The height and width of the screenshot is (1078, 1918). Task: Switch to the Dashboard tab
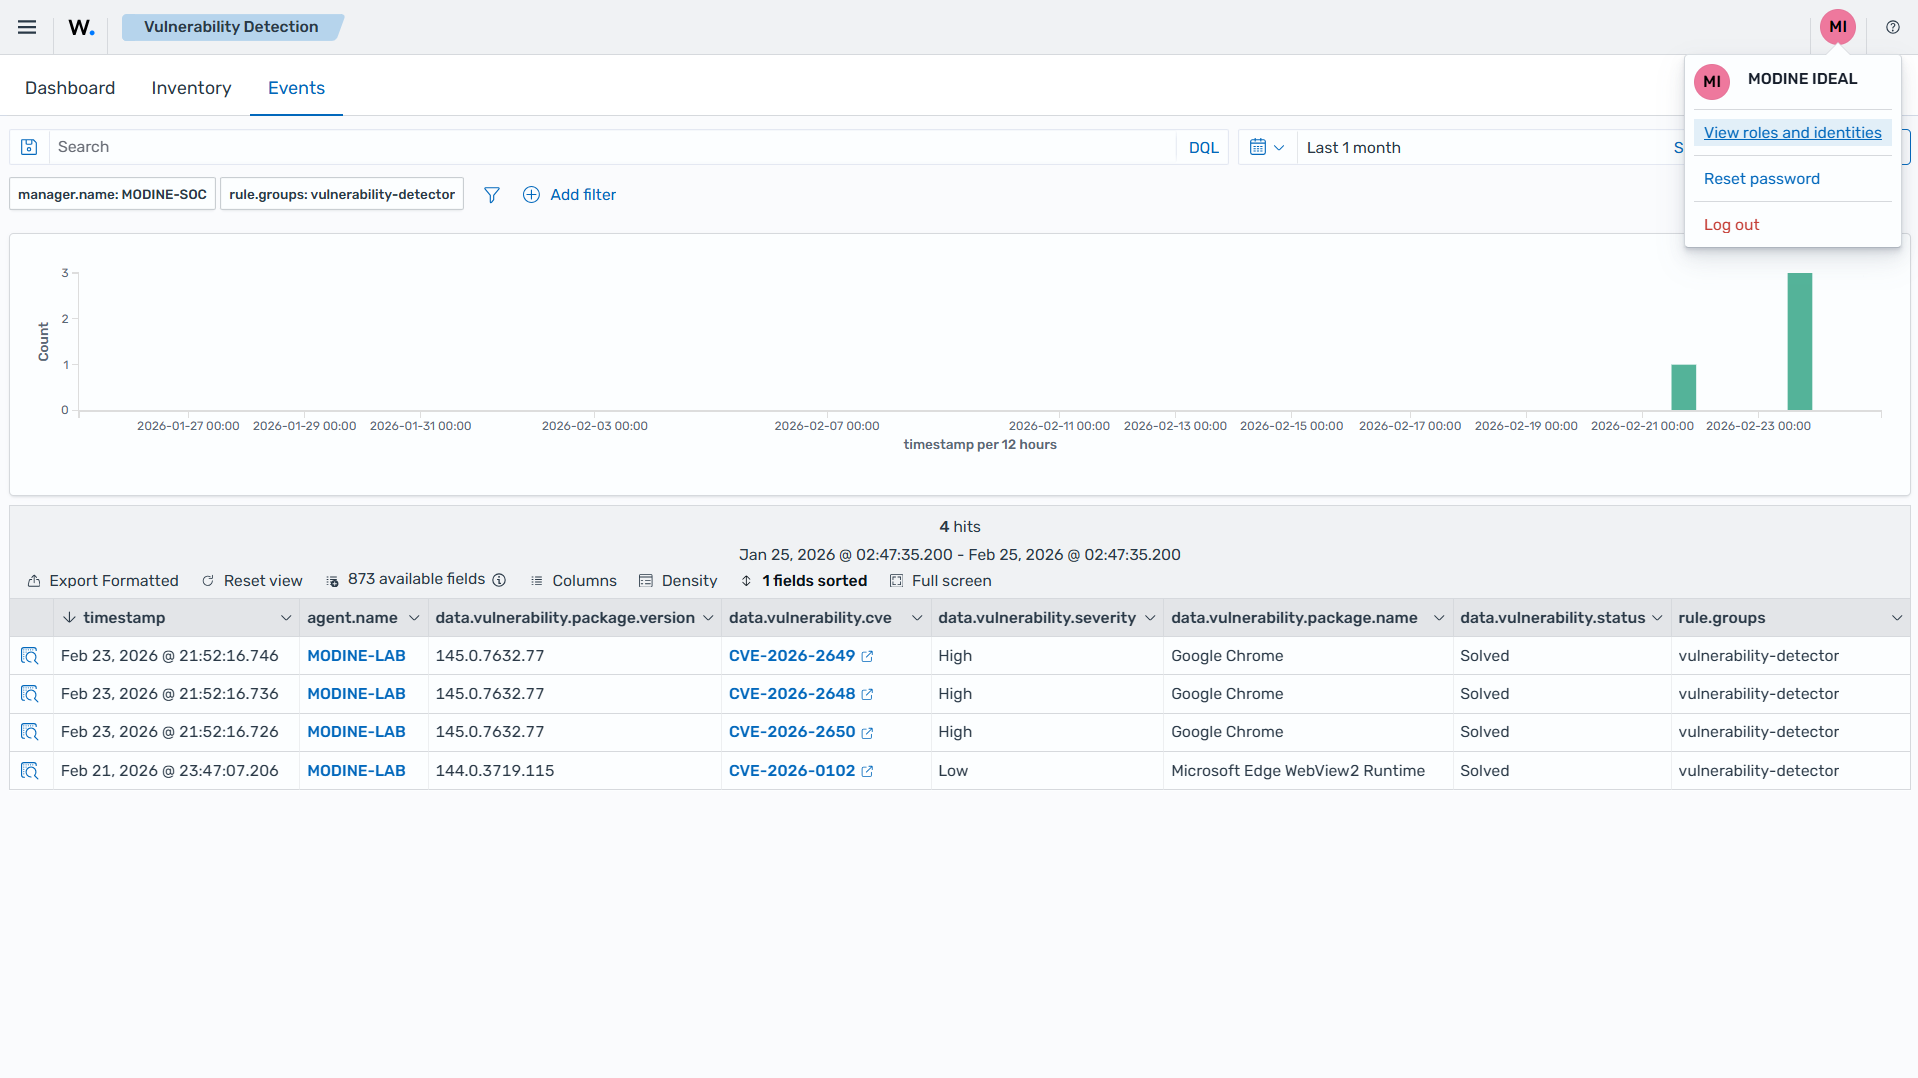[x=70, y=88]
